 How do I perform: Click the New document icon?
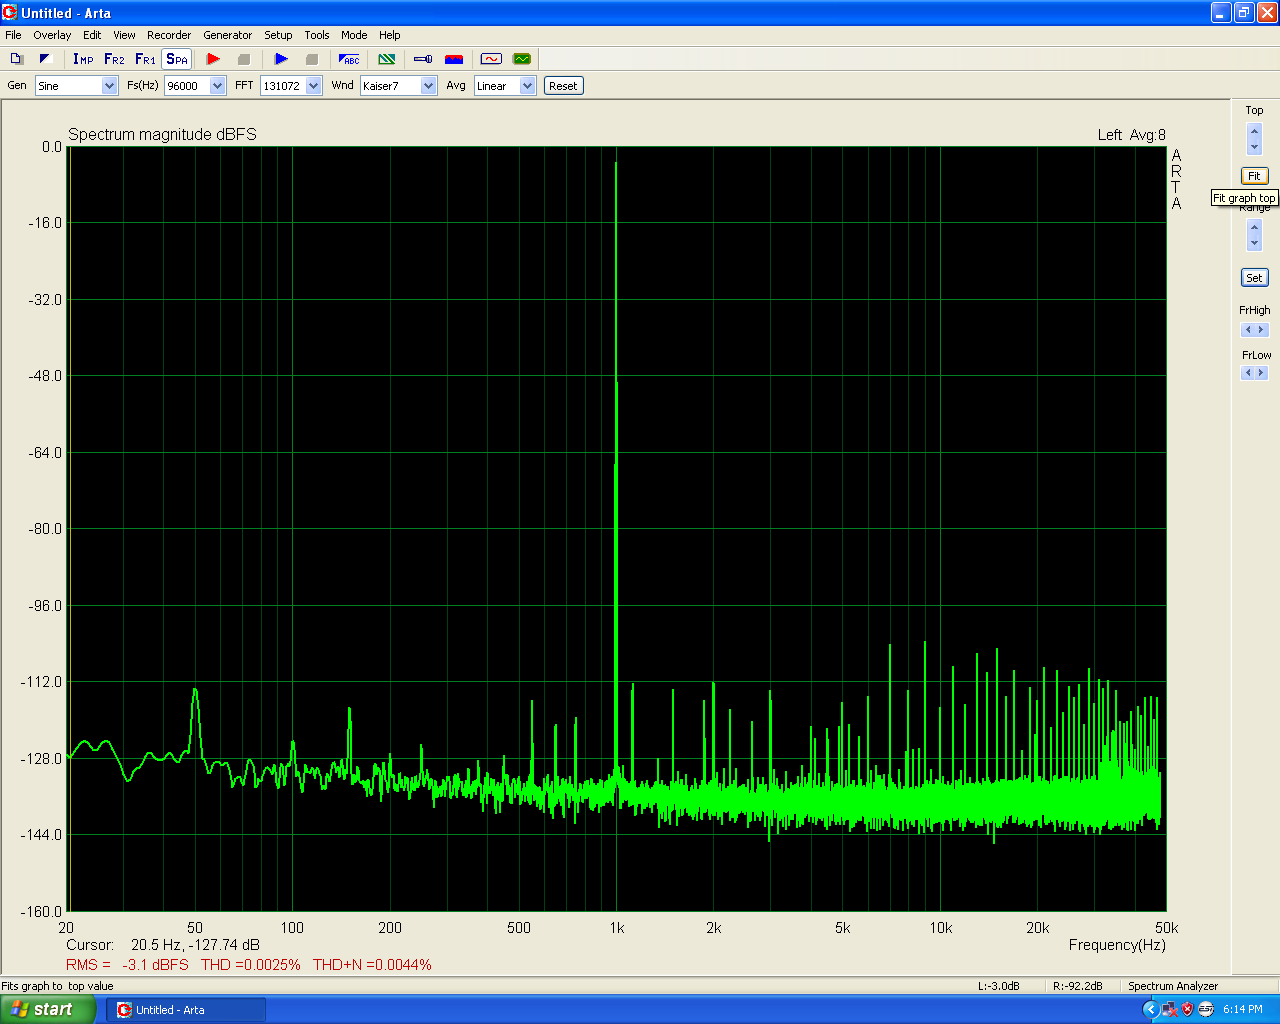(16, 59)
